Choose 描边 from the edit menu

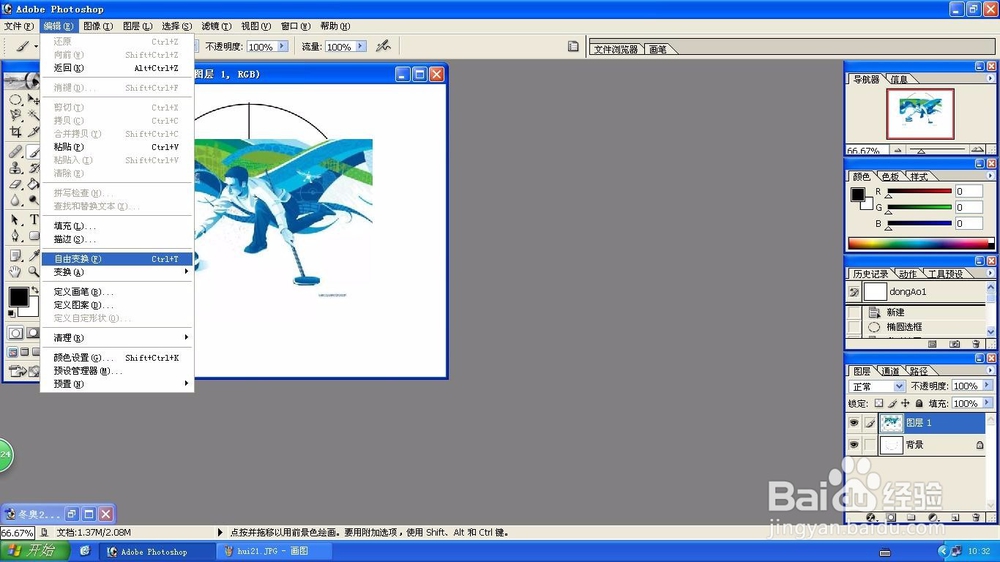click(x=117, y=239)
